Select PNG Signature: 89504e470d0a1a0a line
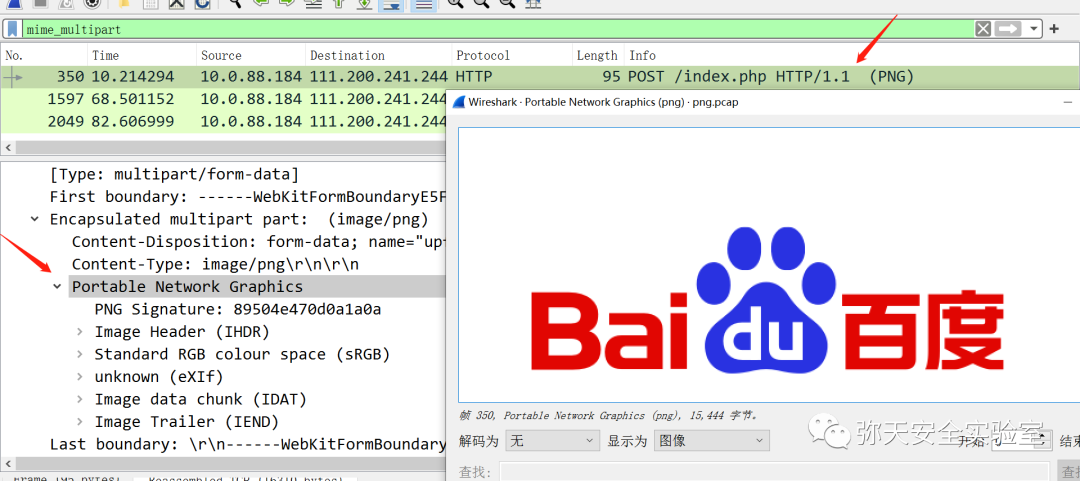 tap(238, 309)
